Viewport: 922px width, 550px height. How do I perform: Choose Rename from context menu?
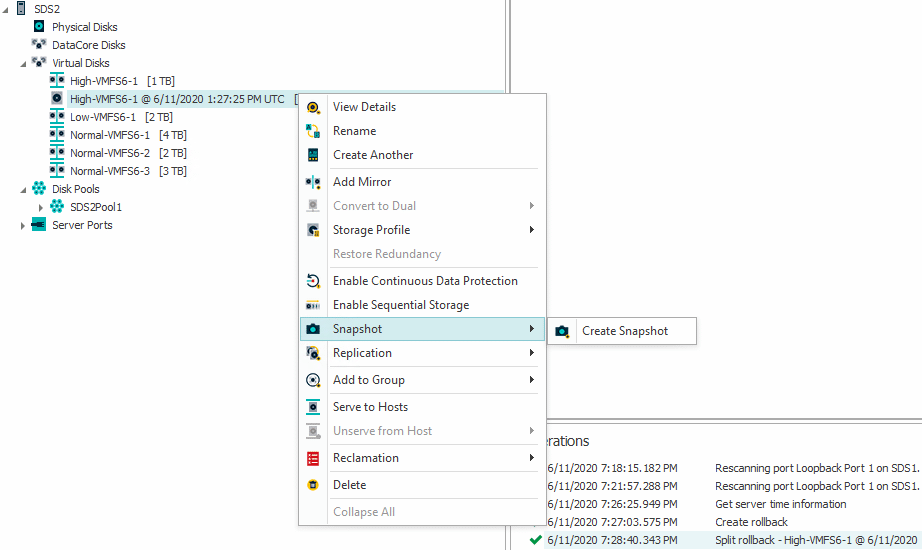(423, 131)
